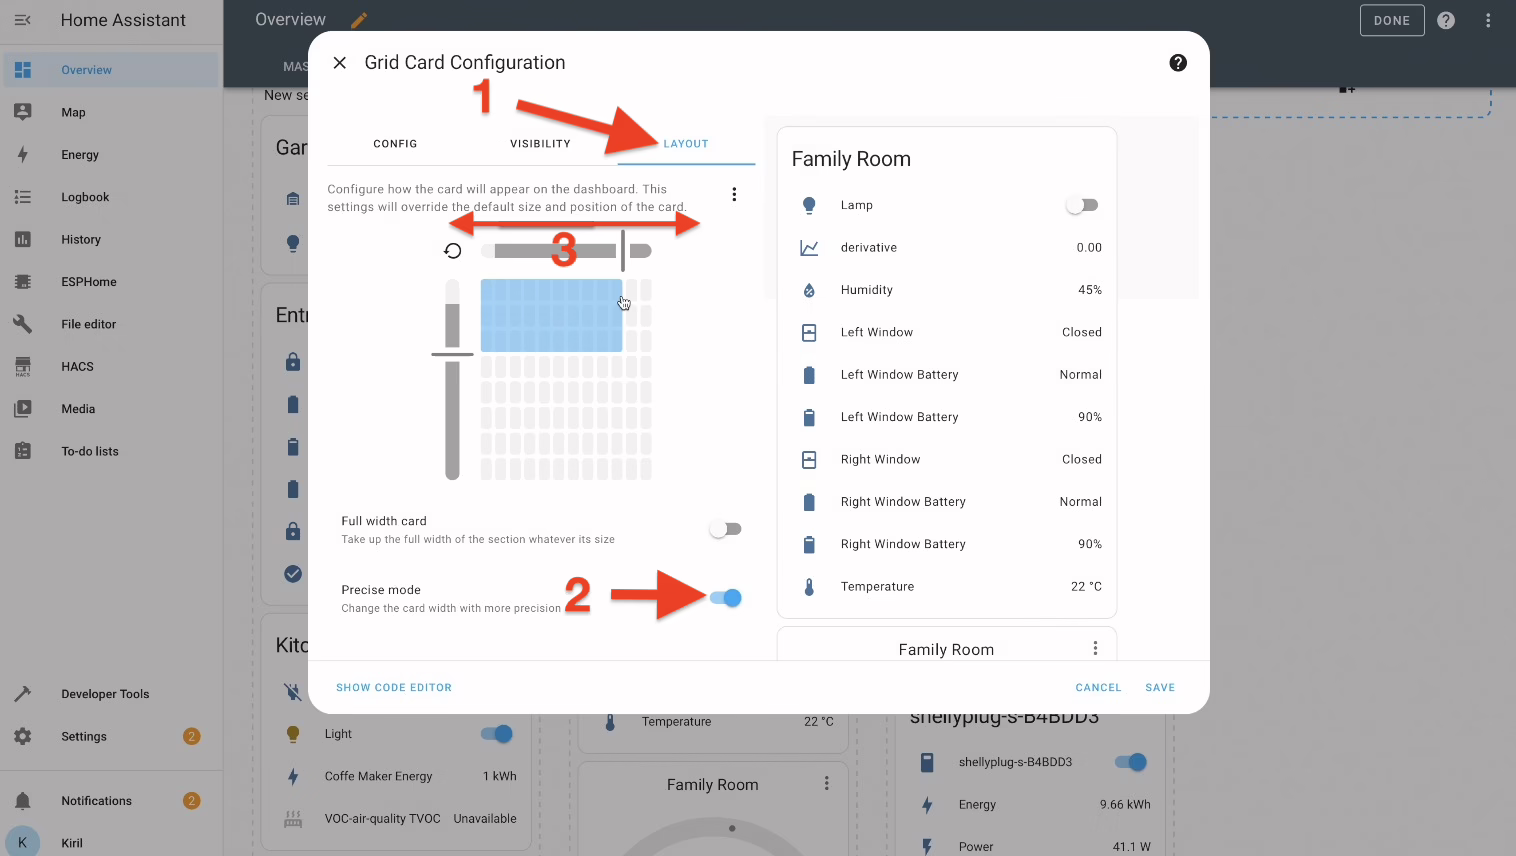Open Developer Tools hammer icon
The height and width of the screenshot is (856, 1516).
pos(23,694)
